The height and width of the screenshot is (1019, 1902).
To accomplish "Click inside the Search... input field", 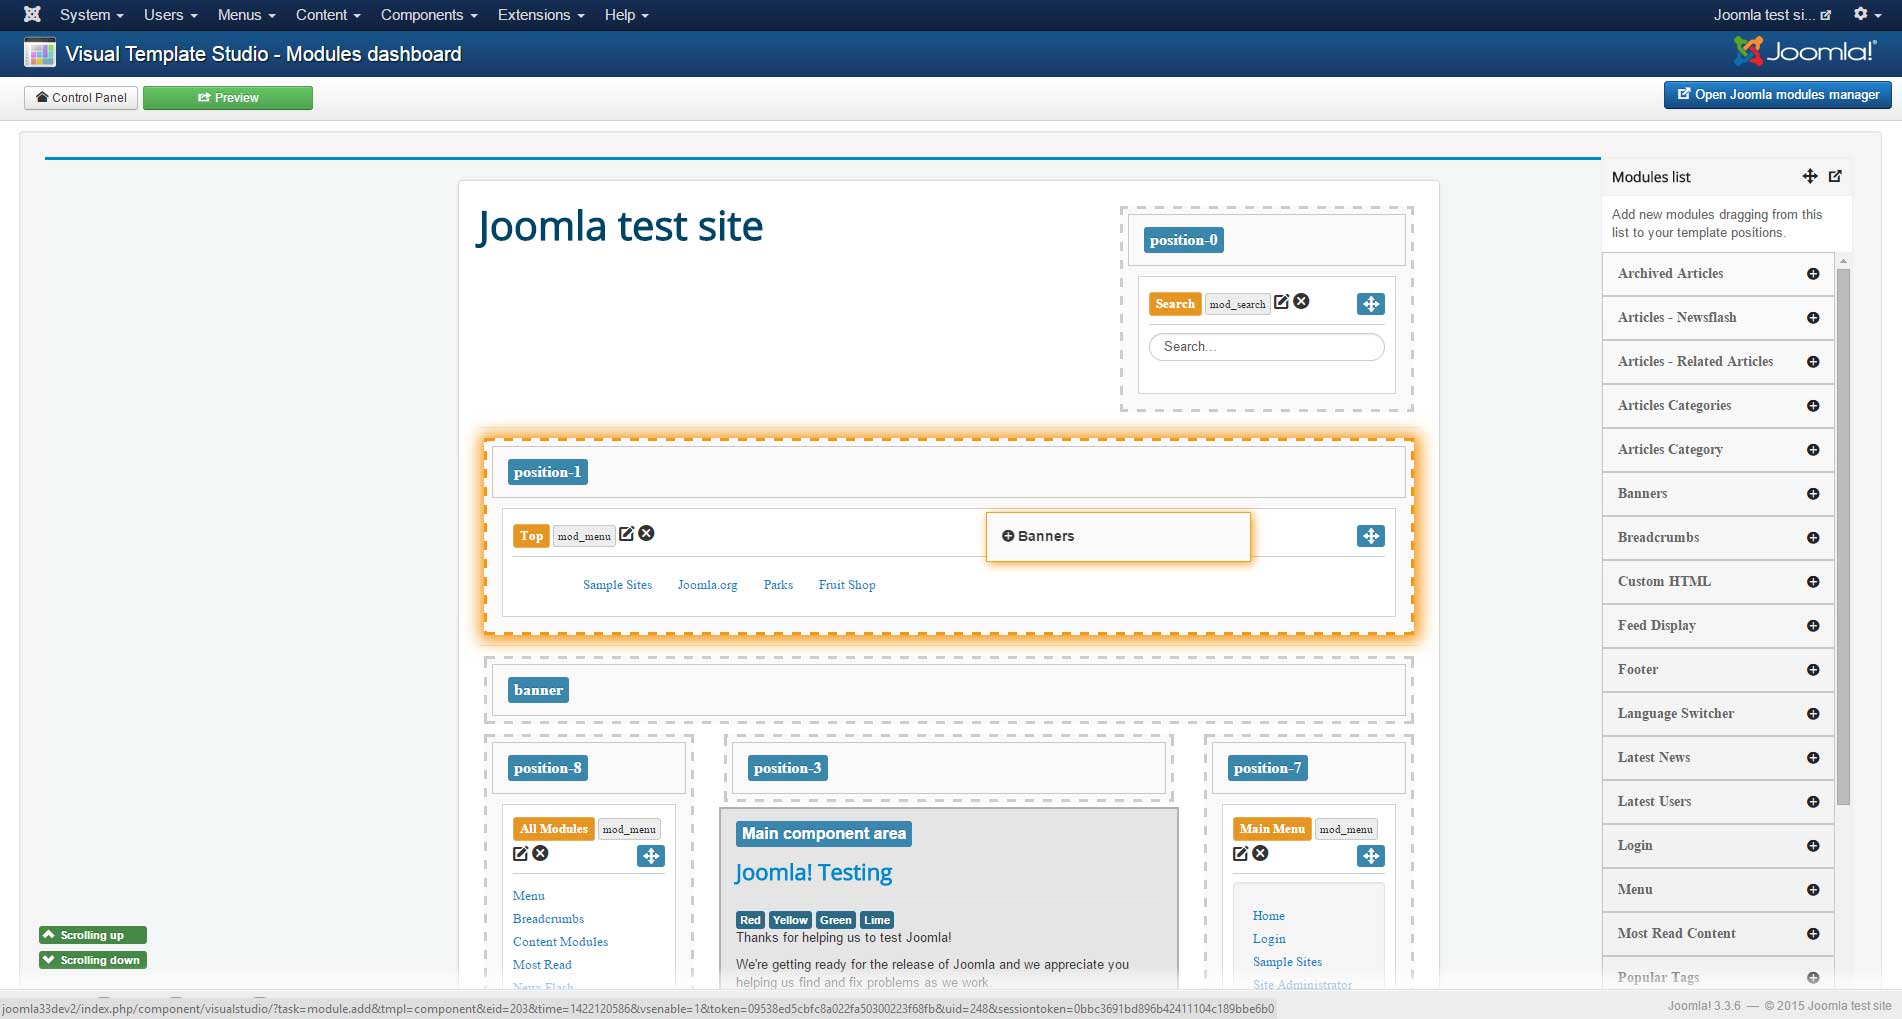I will click(1266, 346).
